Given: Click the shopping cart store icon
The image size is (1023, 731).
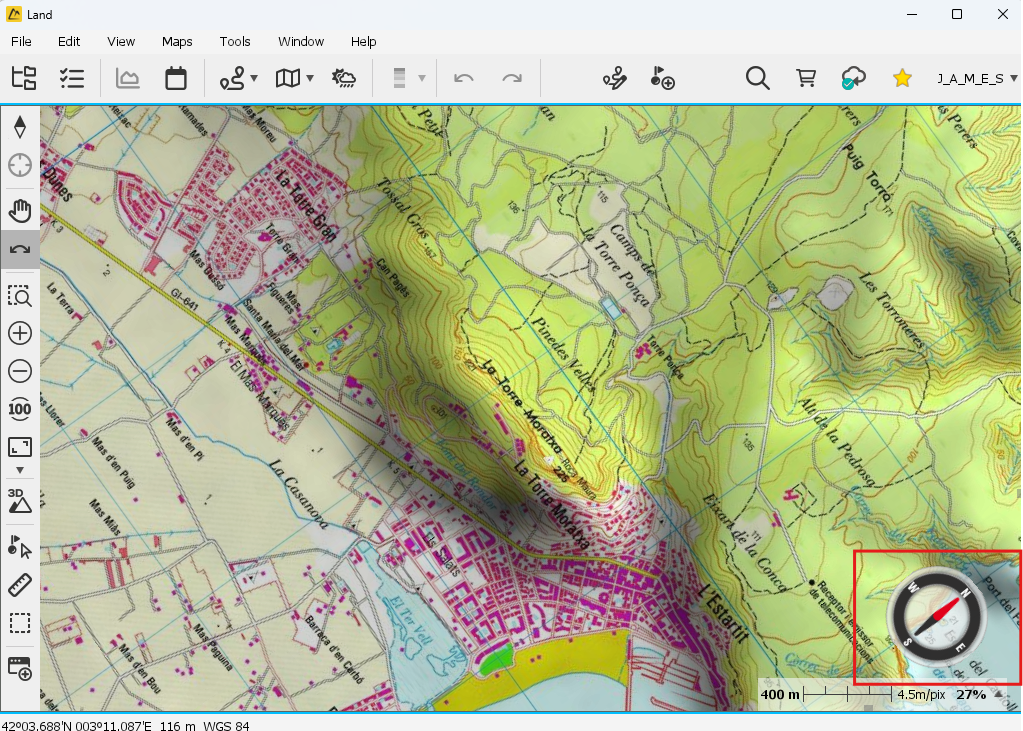Looking at the screenshot, I should click(805, 78).
